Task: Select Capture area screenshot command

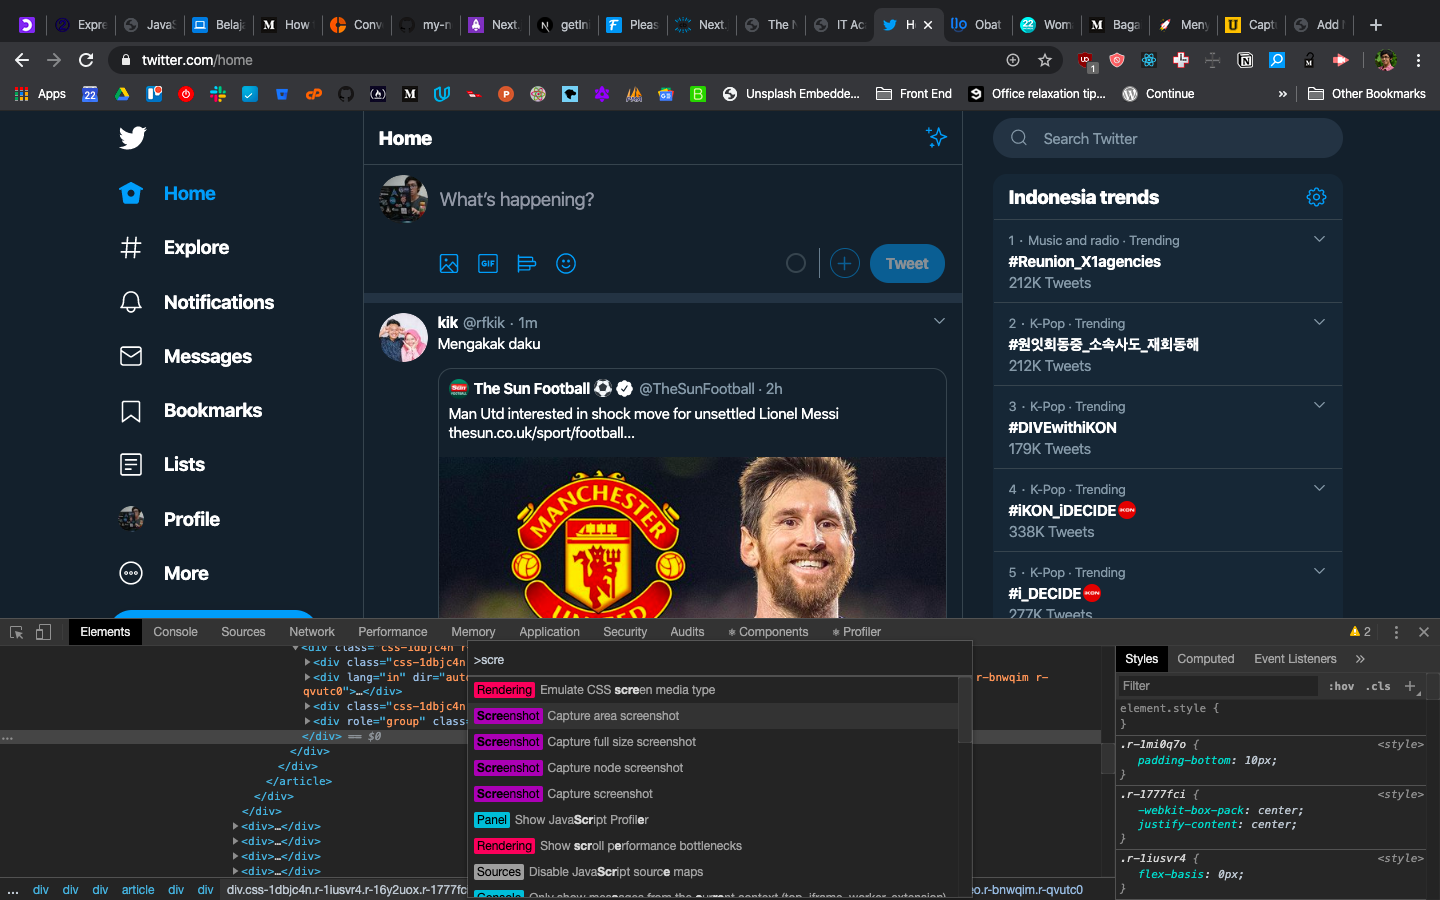Action: click(x=713, y=716)
